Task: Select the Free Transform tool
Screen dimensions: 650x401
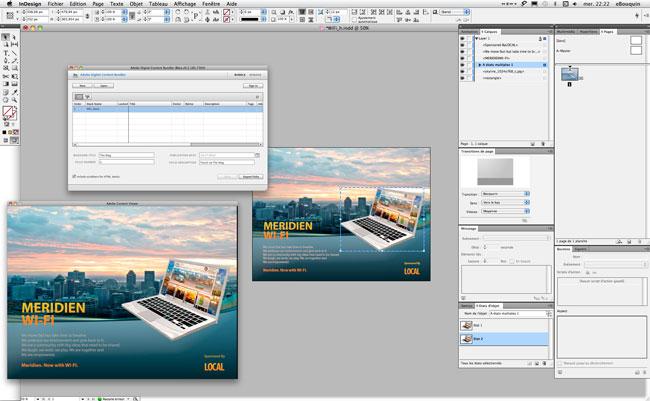Action: pyautogui.click(x=14, y=76)
